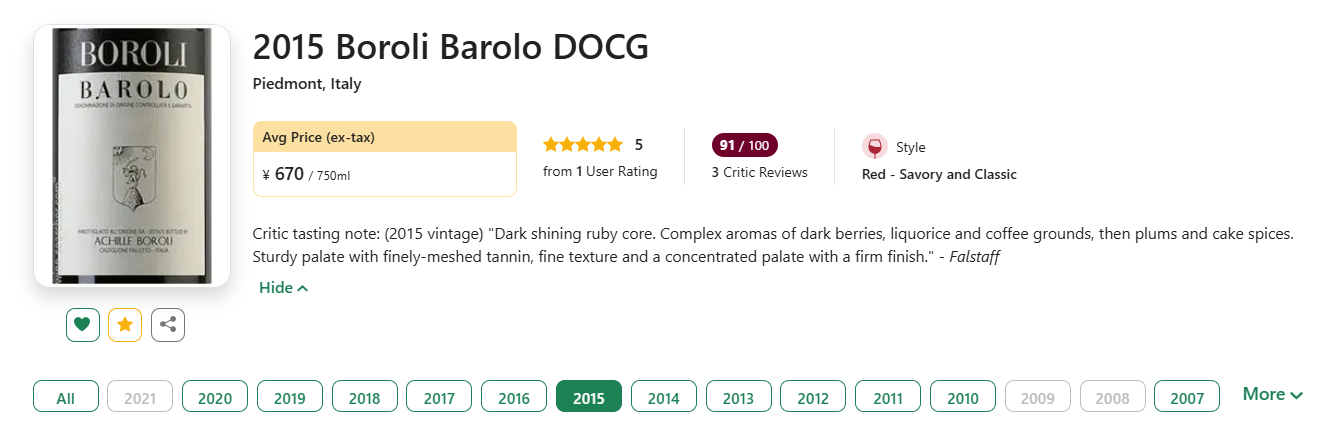Select the All vintages tab
This screenshot has width=1333, height=434.
pyautogui.click(x=66, y=397)
